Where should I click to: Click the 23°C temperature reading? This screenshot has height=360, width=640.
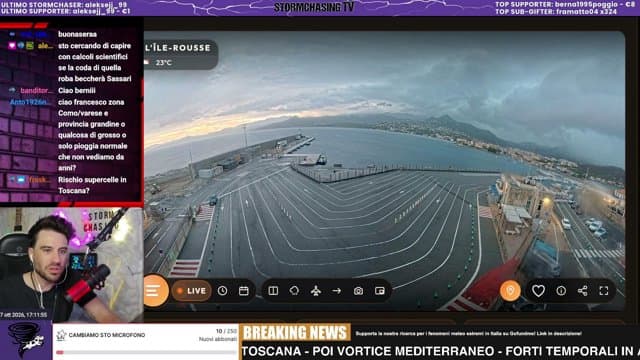[164, 62]
